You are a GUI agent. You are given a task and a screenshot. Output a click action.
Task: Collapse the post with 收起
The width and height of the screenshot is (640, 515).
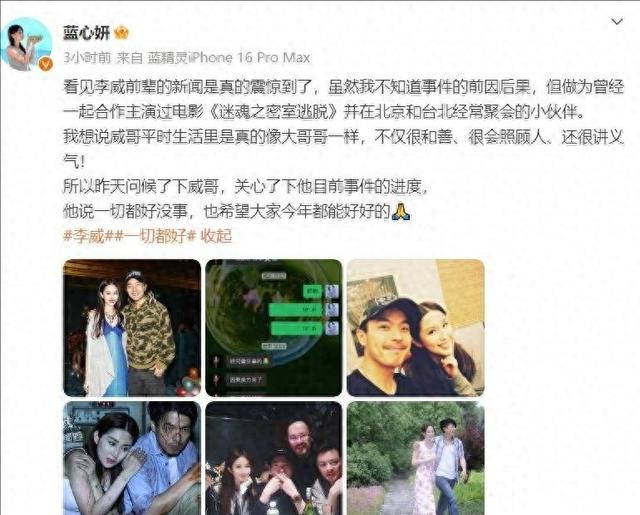point(216,236)
